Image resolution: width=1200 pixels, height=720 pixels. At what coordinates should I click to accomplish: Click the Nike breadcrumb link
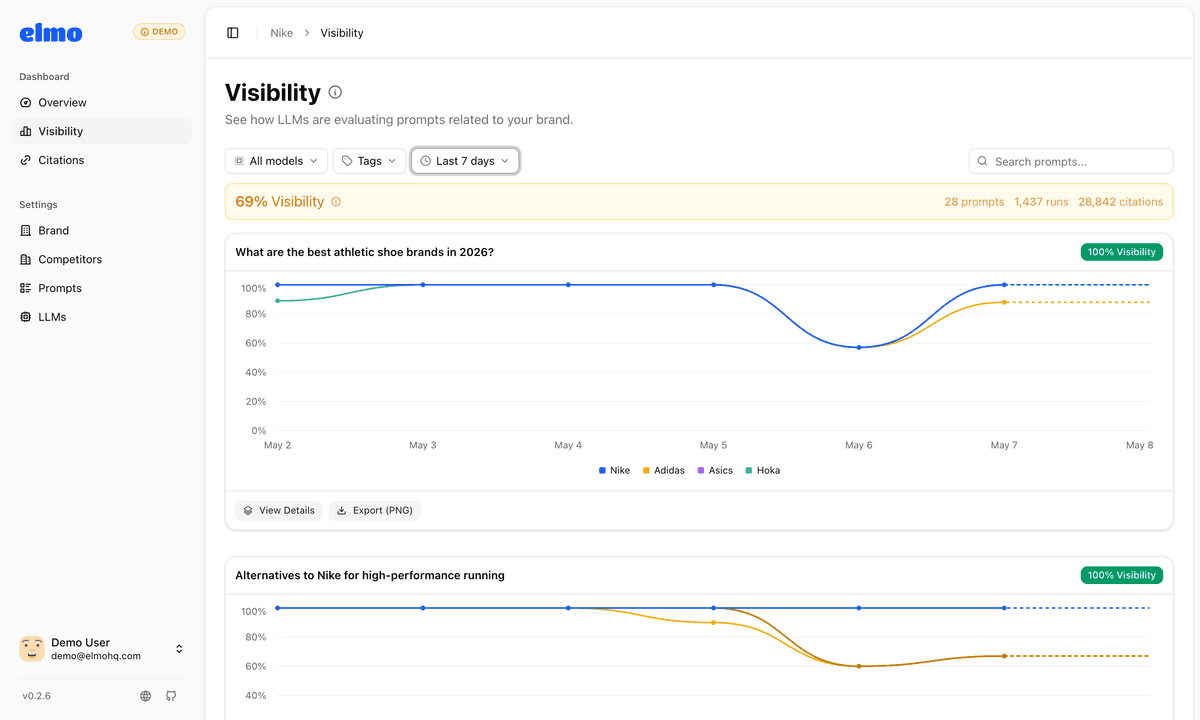[282, 33]
